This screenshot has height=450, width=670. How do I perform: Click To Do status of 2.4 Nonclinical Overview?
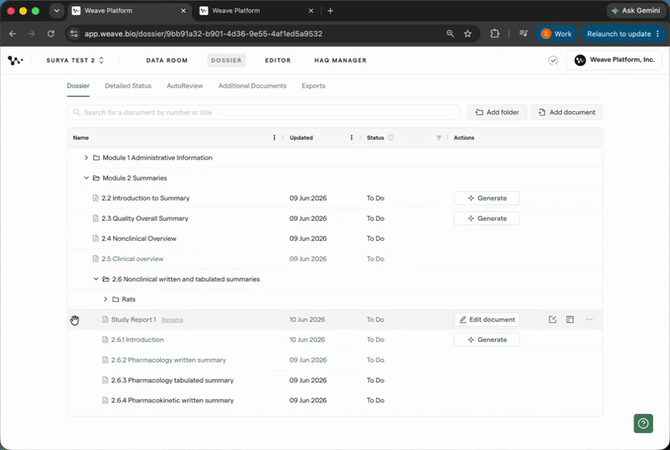[376, 238]
